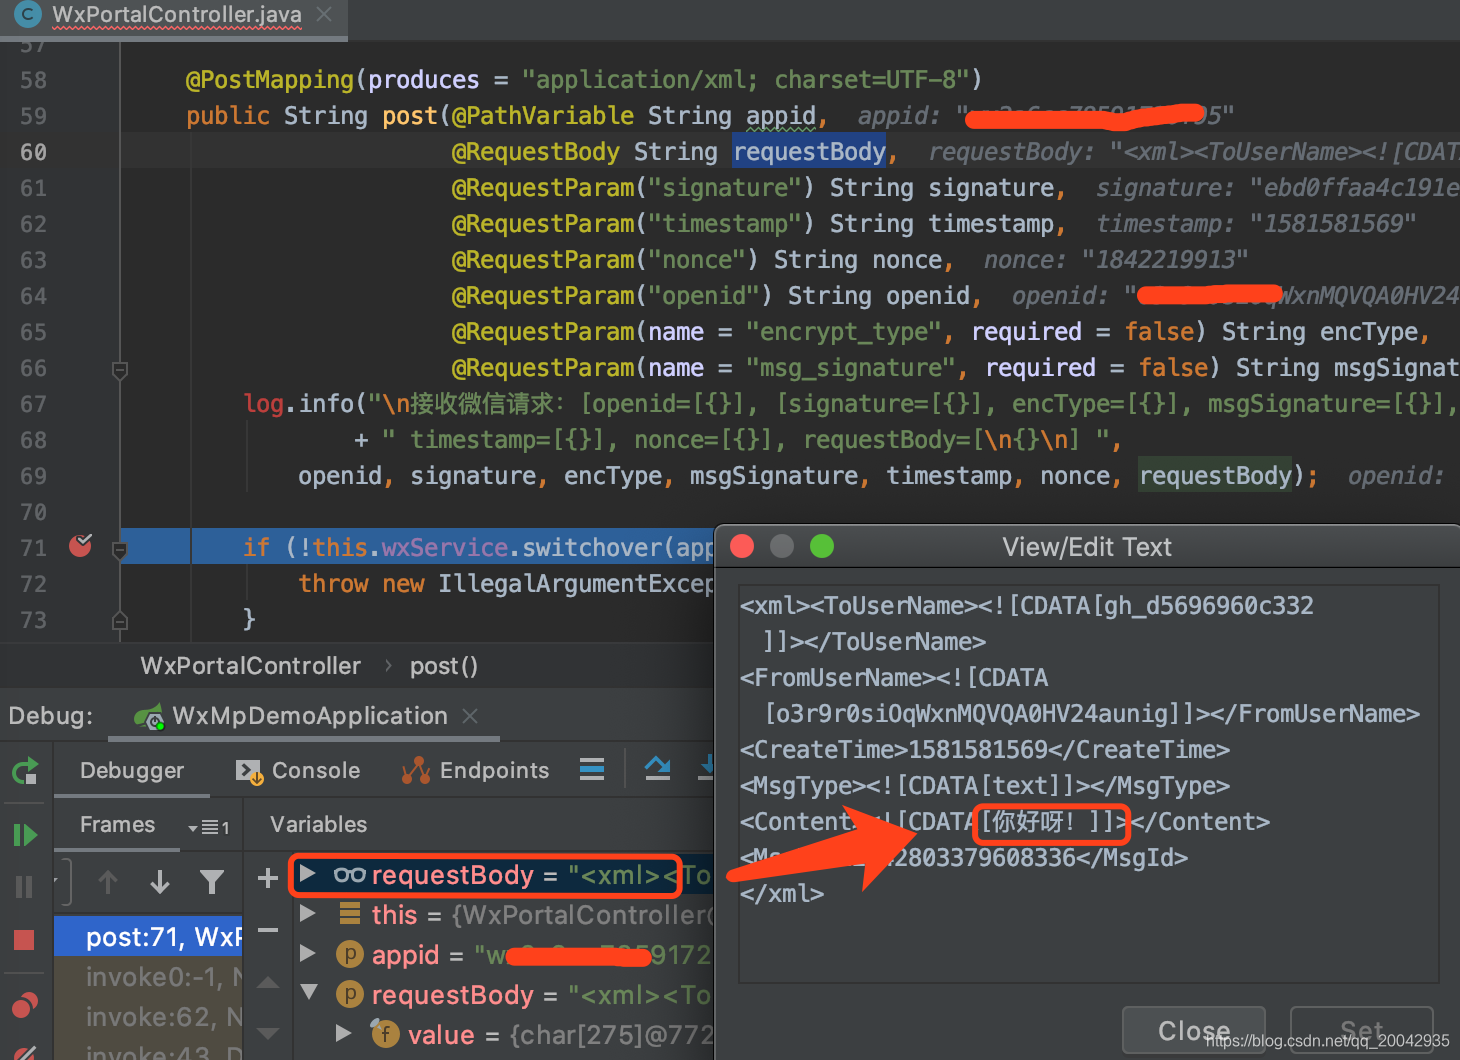Click the frames filter funnel icon
The height and width of the screenshot is (1060, 1460).
[211, 881]
